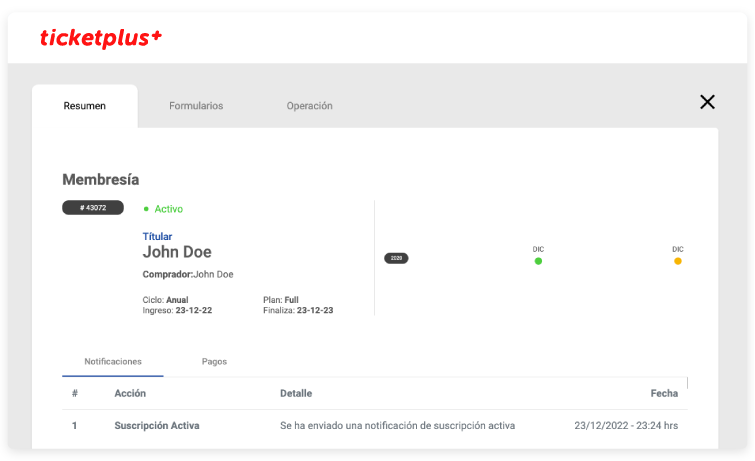Switch to the Pagos sub-tab
This screenshot has width=755, height=461.
214,361
